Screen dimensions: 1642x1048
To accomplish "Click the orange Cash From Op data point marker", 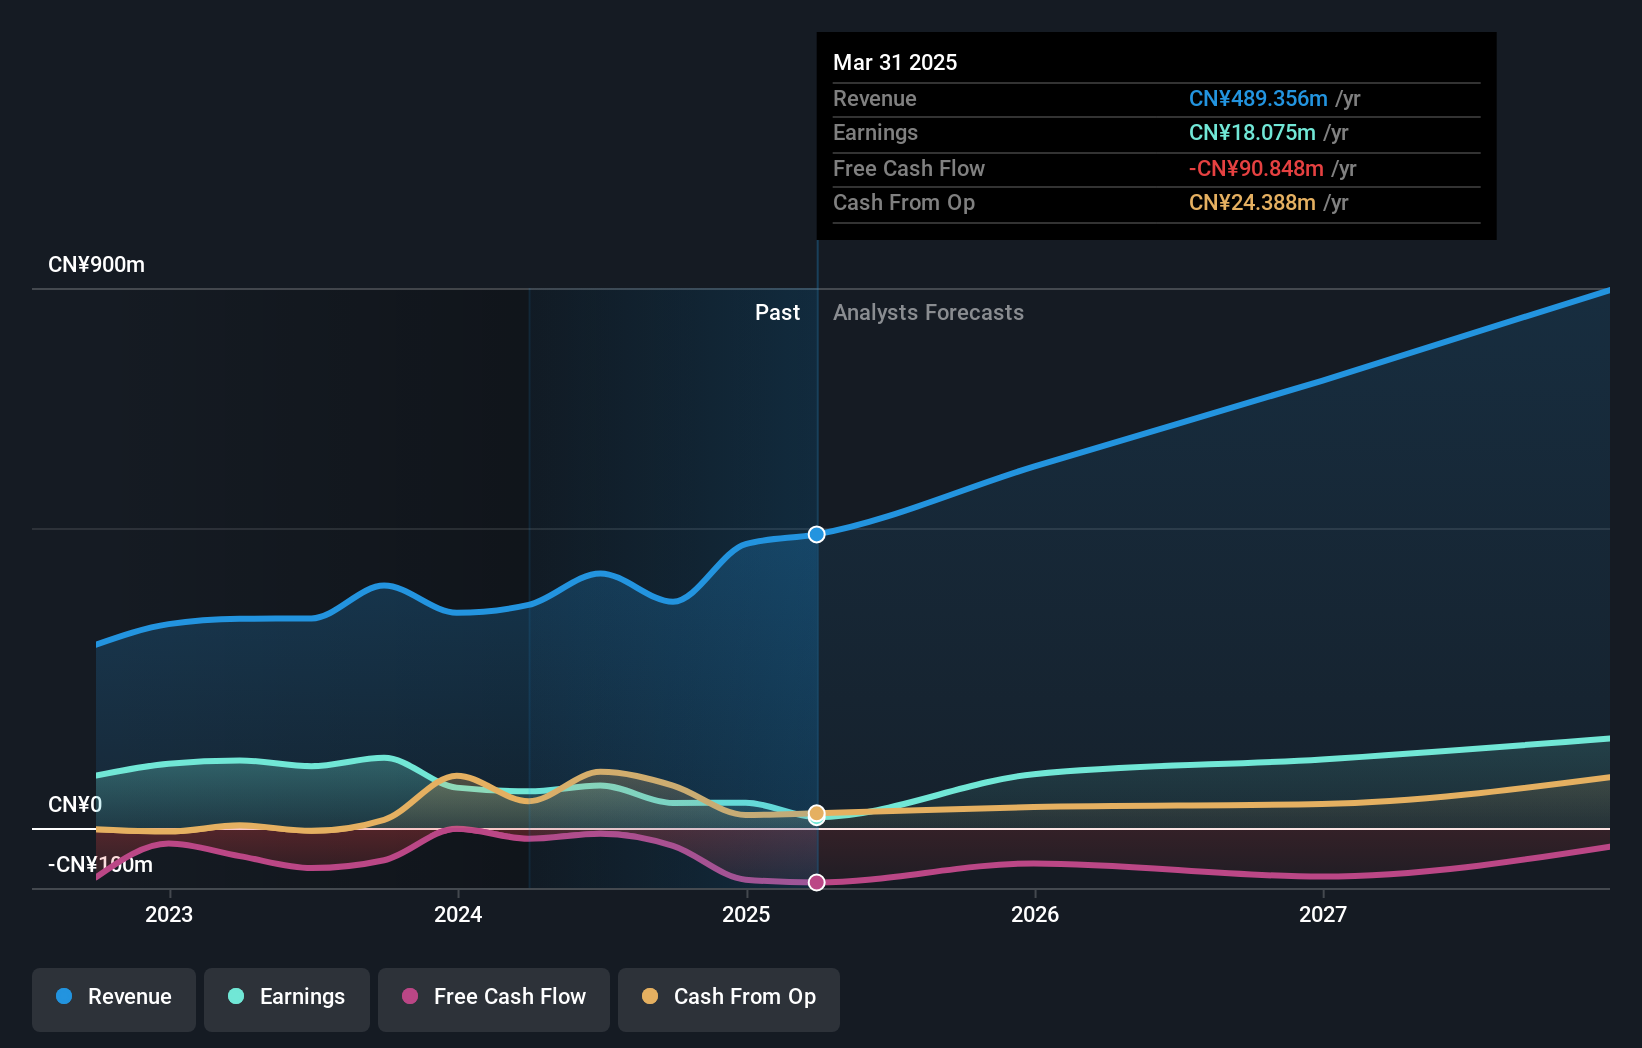I will [817, 813].
